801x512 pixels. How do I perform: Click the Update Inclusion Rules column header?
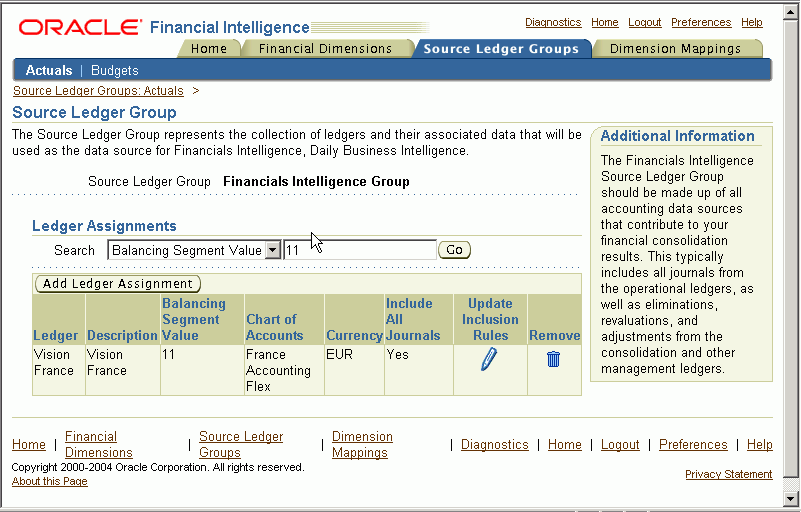(490, 319)
